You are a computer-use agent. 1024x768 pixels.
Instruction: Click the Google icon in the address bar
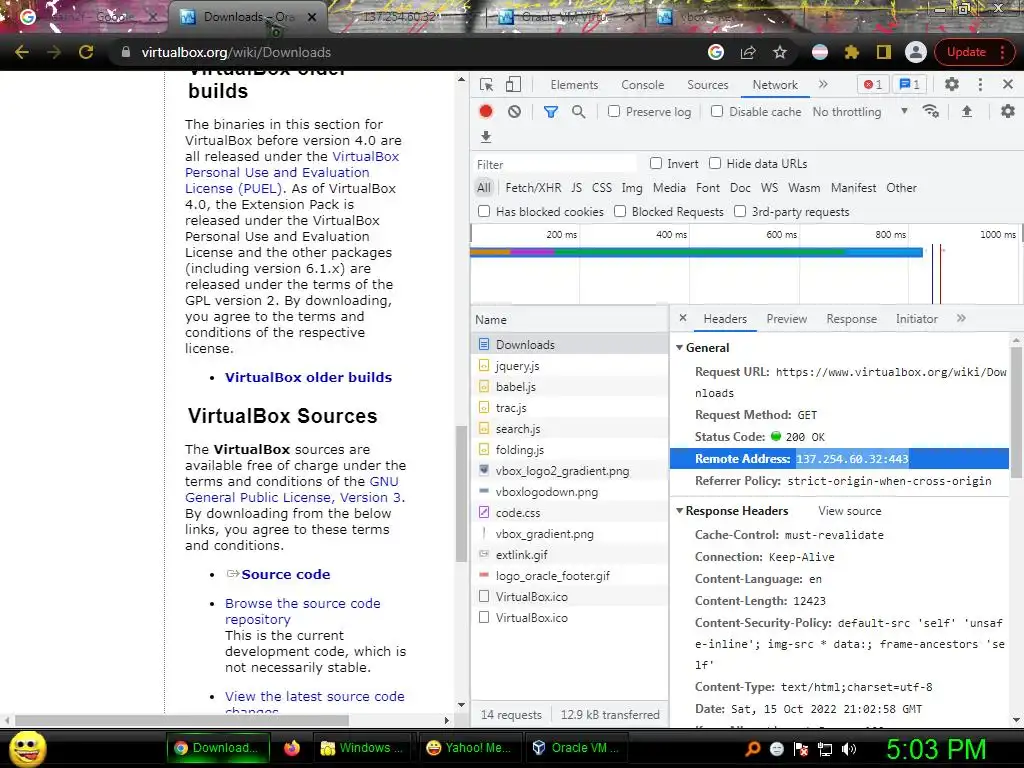click(x=716, y=52)
